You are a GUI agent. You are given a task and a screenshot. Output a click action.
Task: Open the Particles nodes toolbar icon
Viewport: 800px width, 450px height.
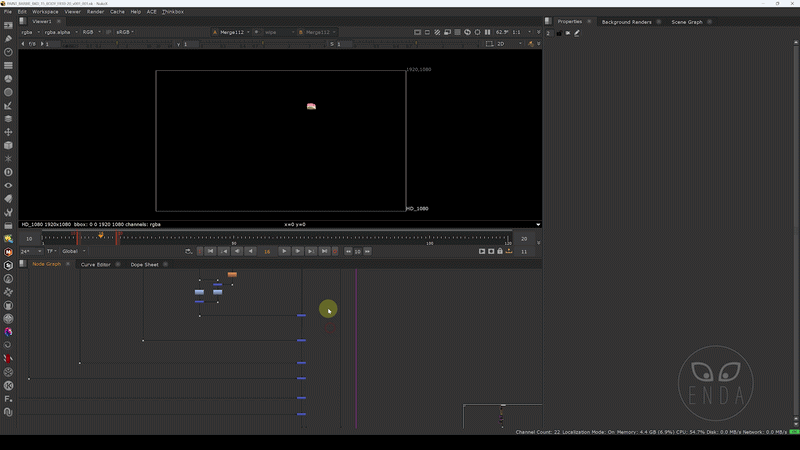[x=8, y=159]
